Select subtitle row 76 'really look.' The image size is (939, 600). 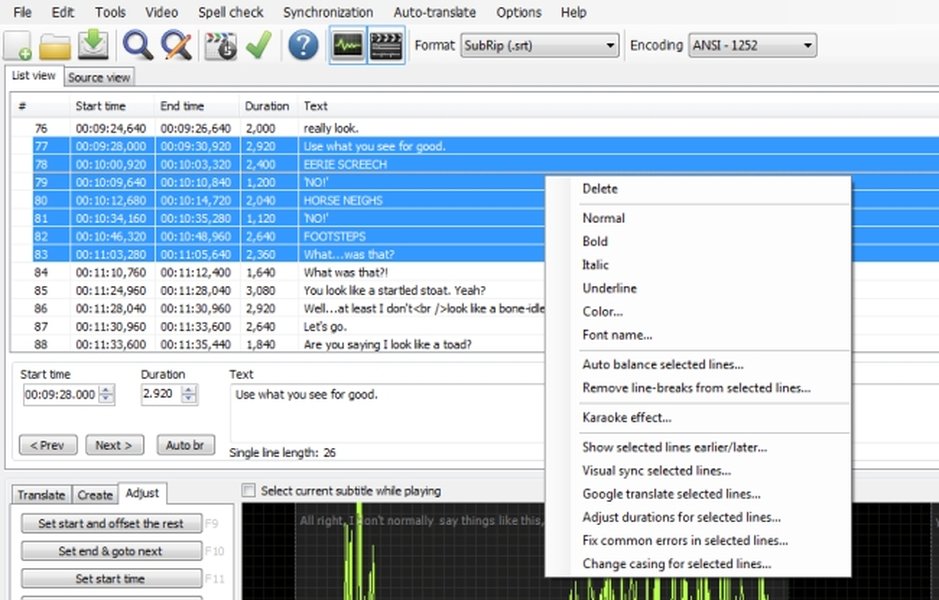(474, 128)
